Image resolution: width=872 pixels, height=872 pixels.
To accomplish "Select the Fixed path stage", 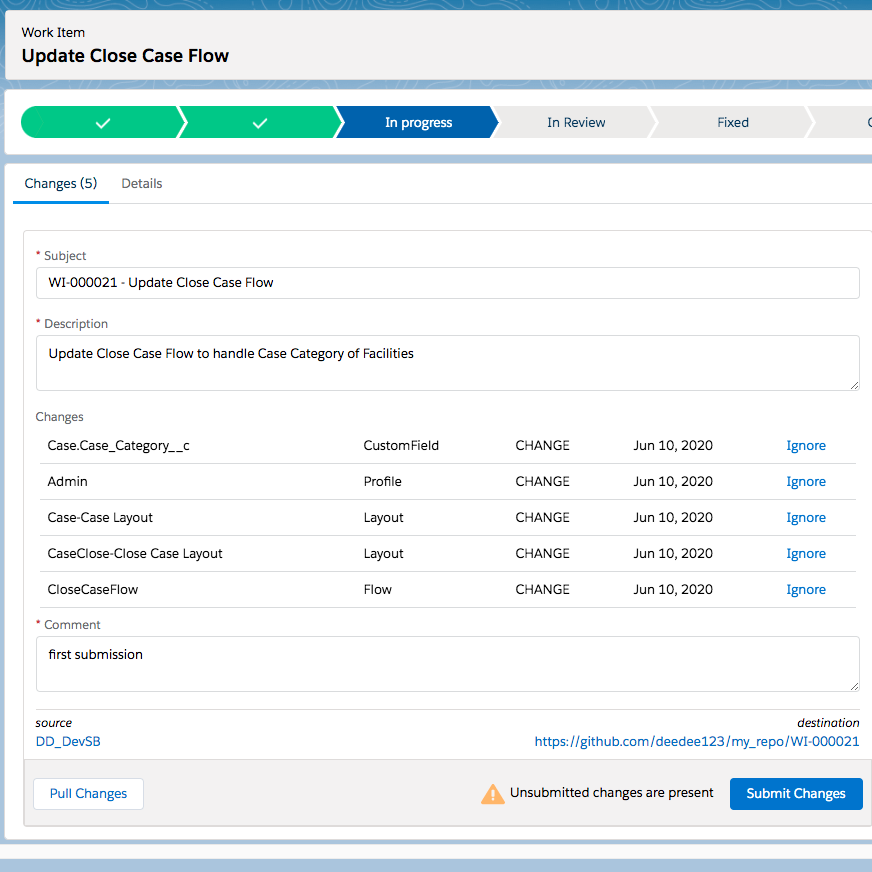I will pyautogui.click(x=732, y=123).
